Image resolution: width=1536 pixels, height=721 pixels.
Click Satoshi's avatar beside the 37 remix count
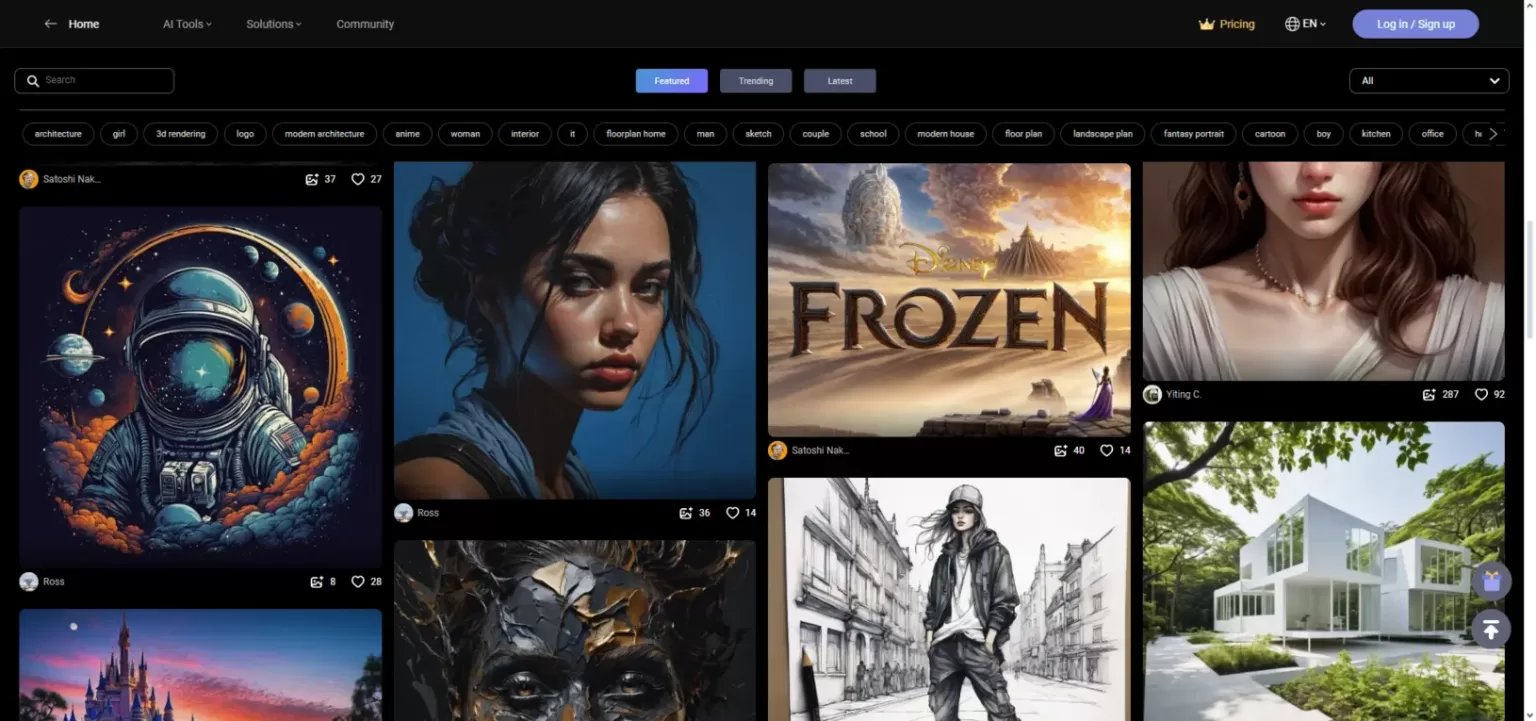pos(29,179)
